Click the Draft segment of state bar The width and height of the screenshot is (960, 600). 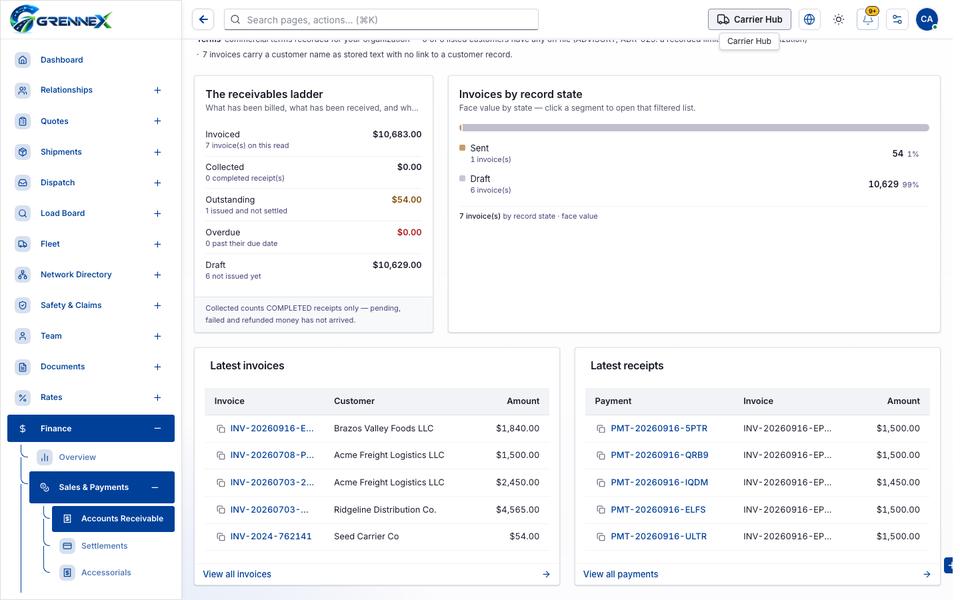coord(696,128)
